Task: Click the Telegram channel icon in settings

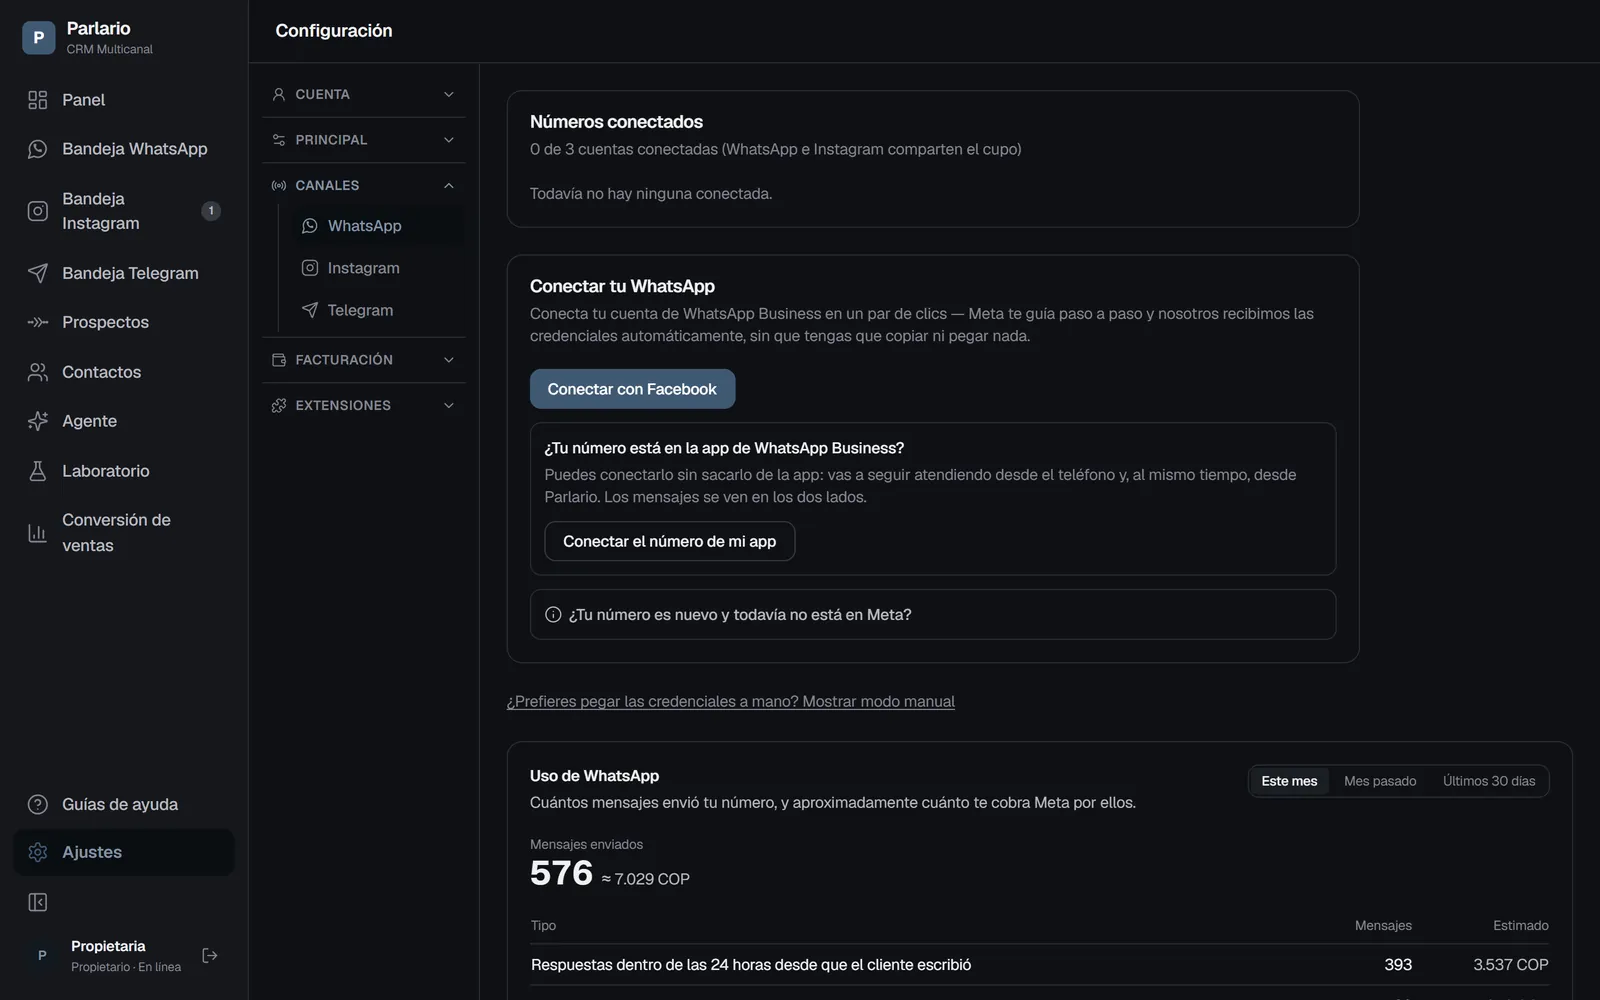Action: click(x=310, y=310)
